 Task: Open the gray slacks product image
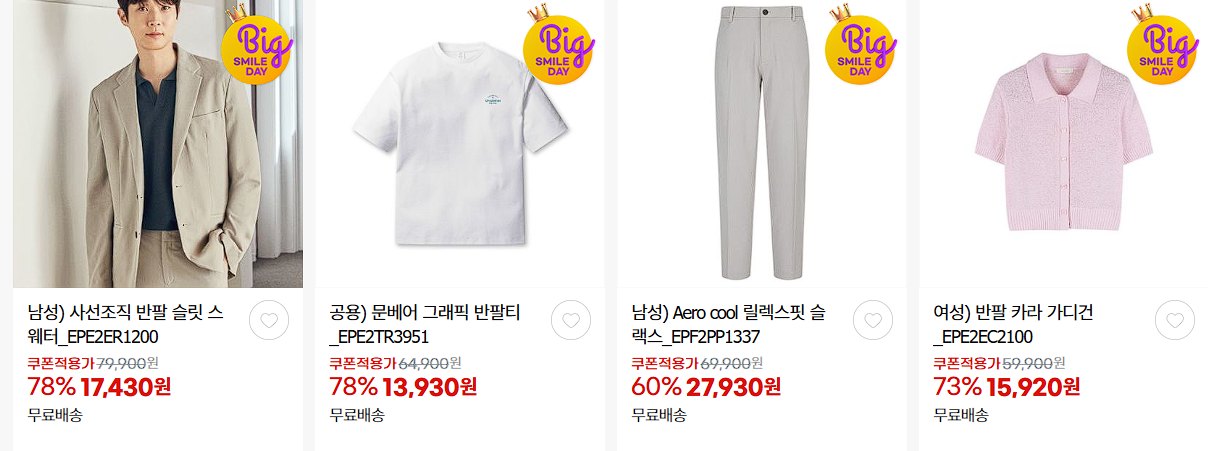click(x=762, y=144)
